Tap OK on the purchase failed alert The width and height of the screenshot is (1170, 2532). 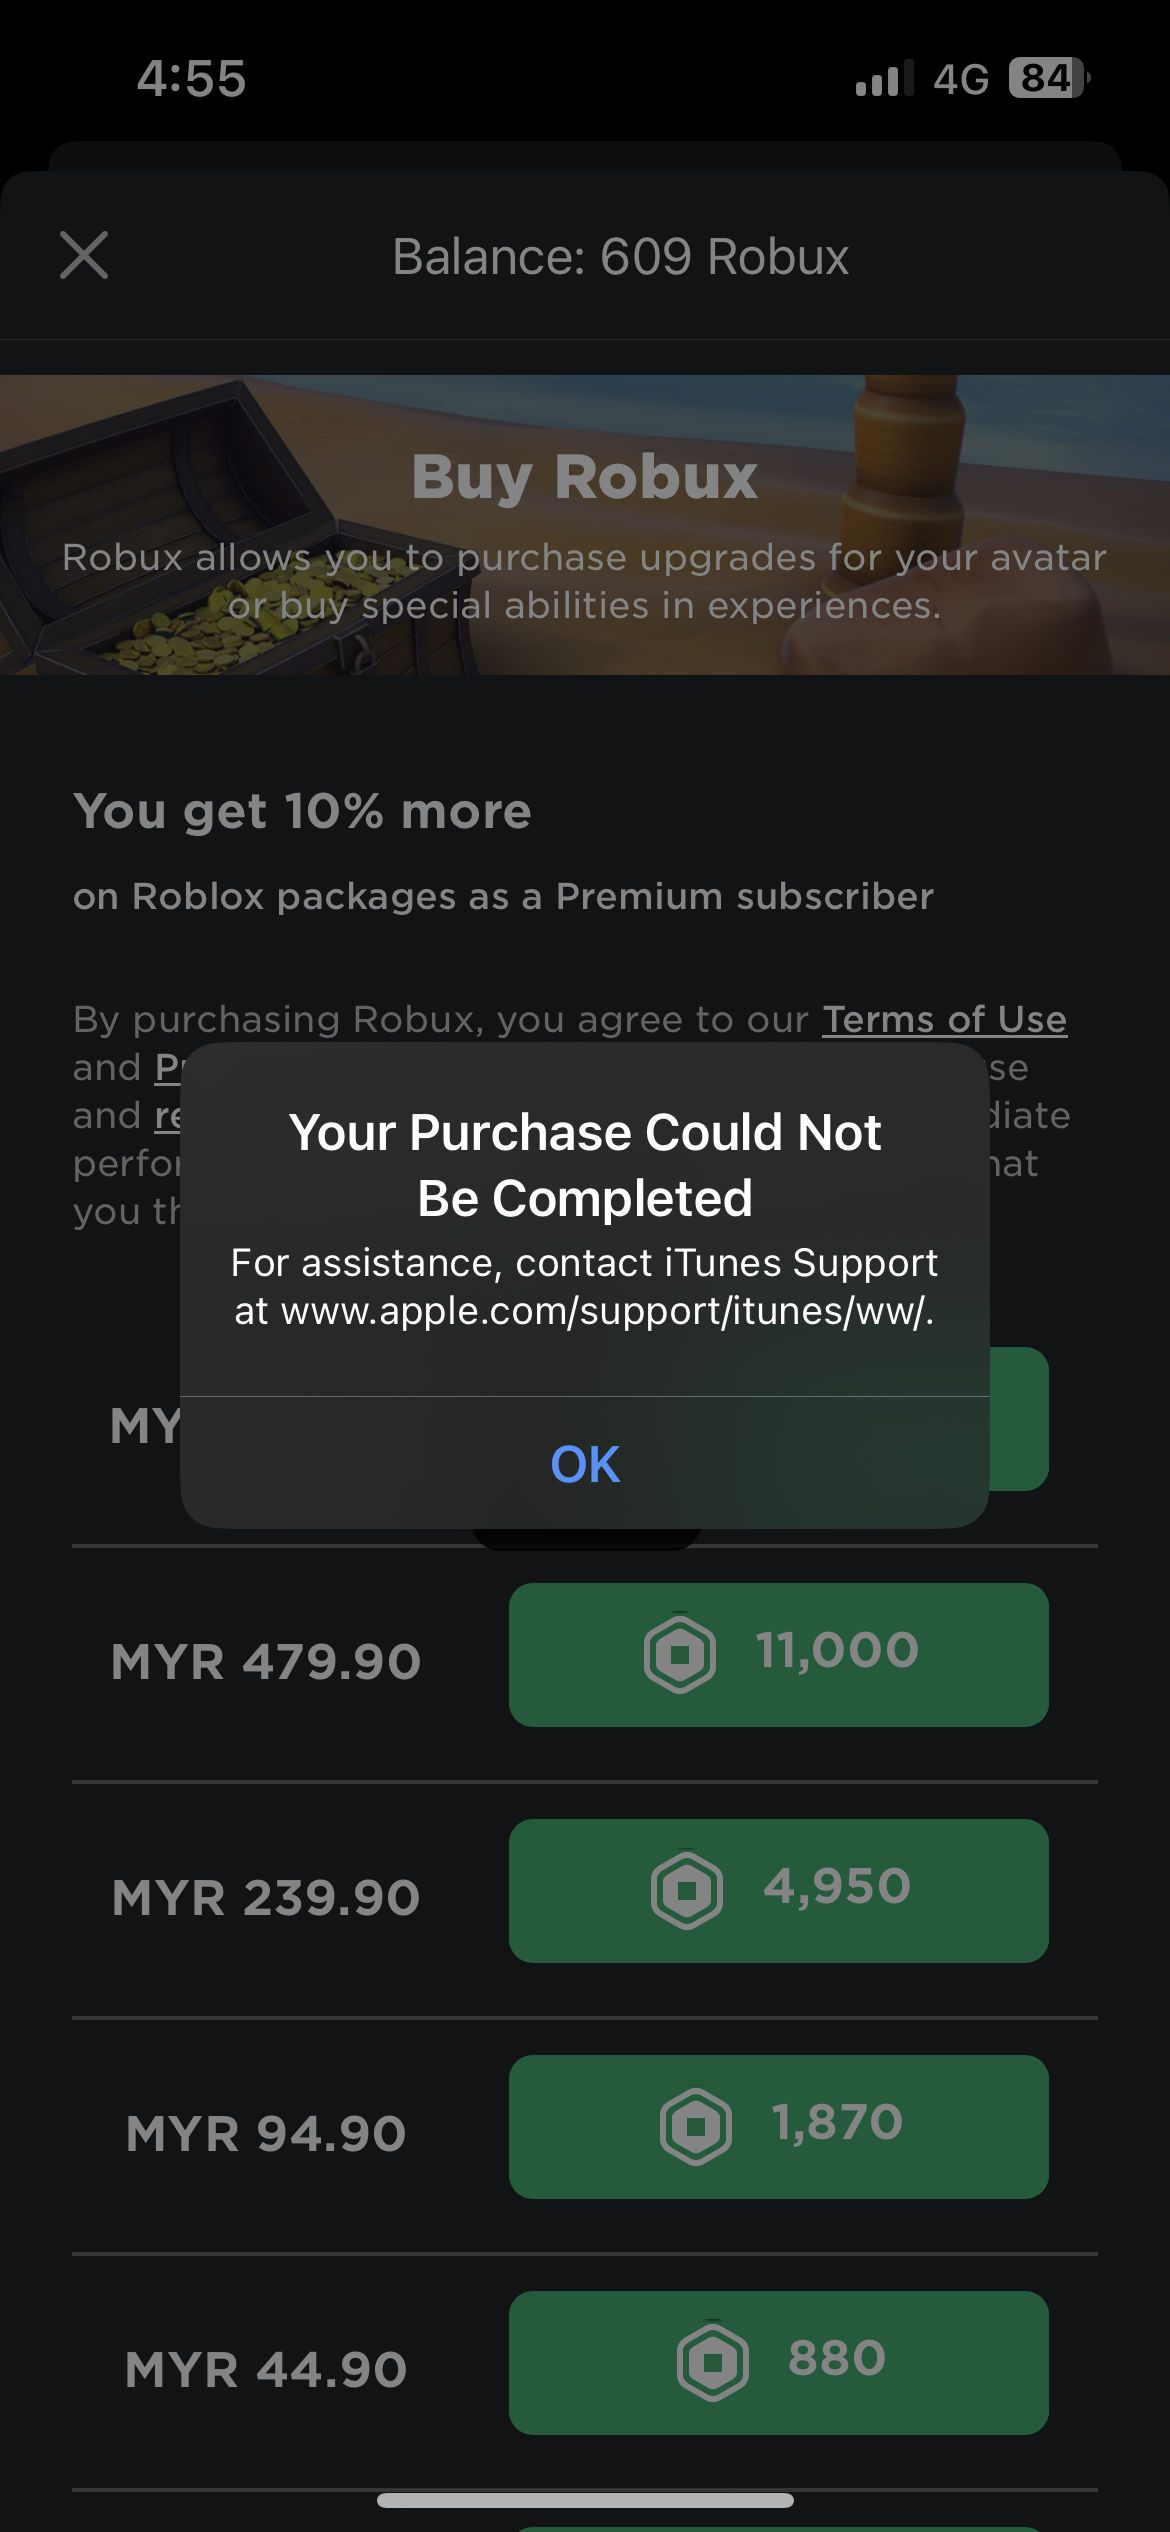tap(585, 1463)
